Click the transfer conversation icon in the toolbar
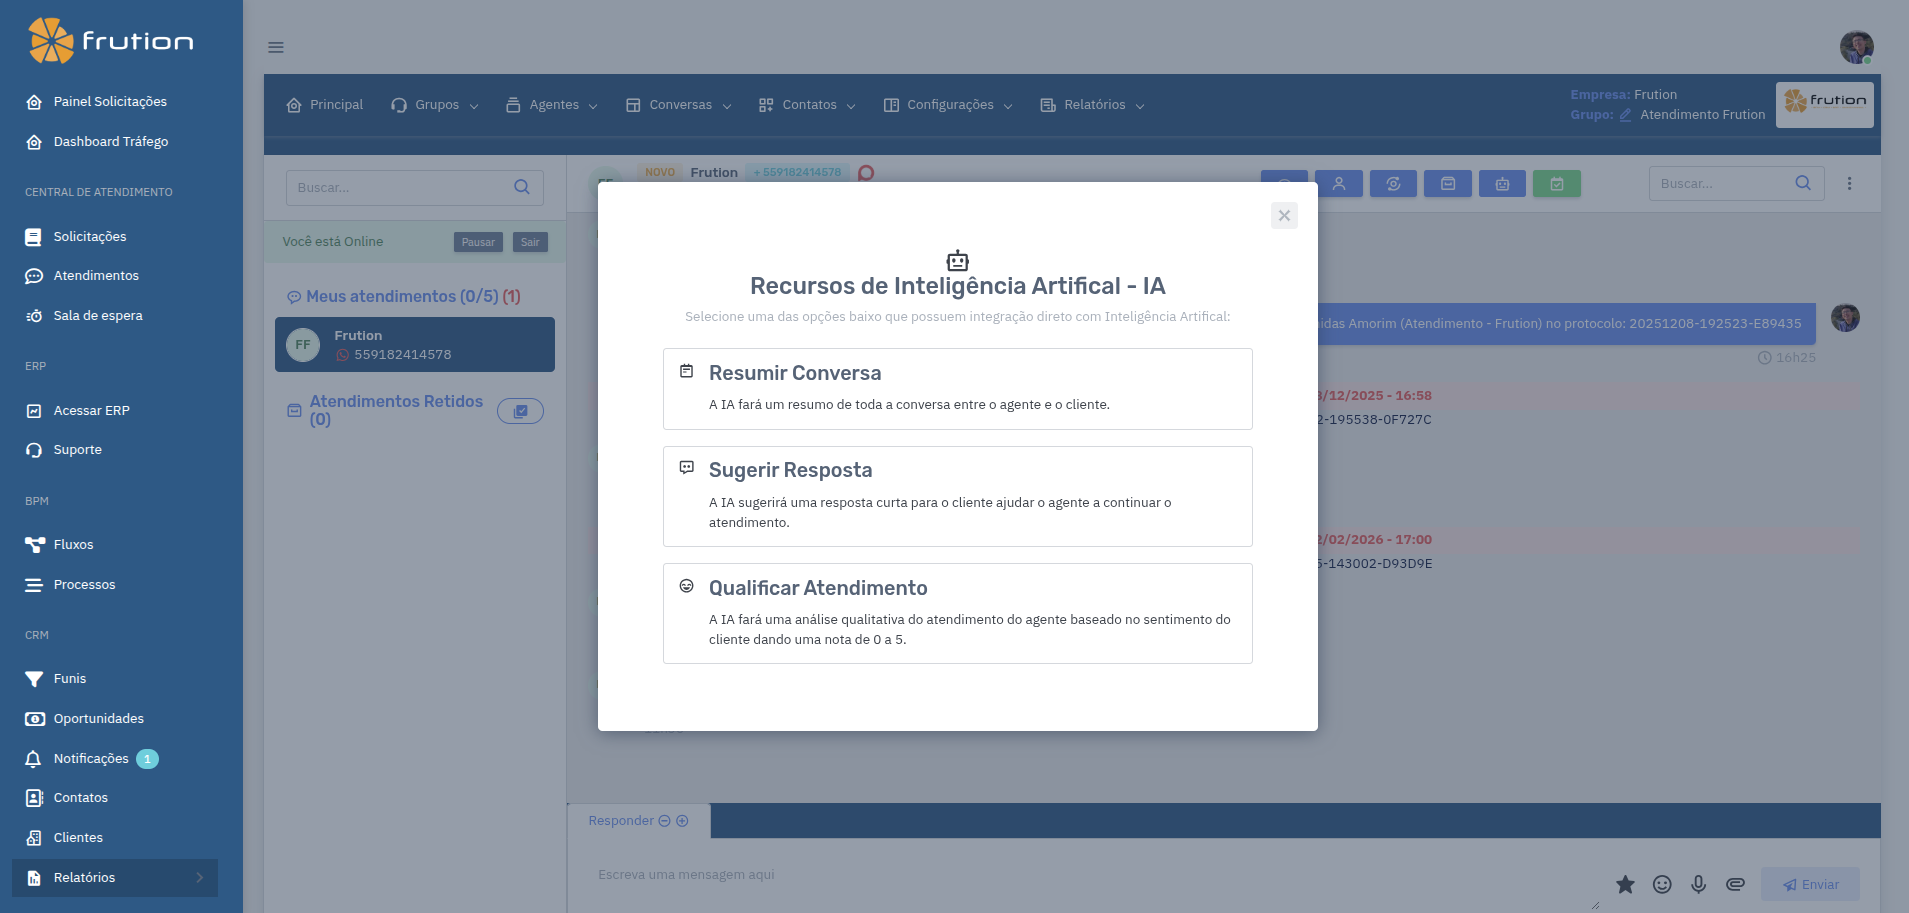 [x=1393, y=183]
